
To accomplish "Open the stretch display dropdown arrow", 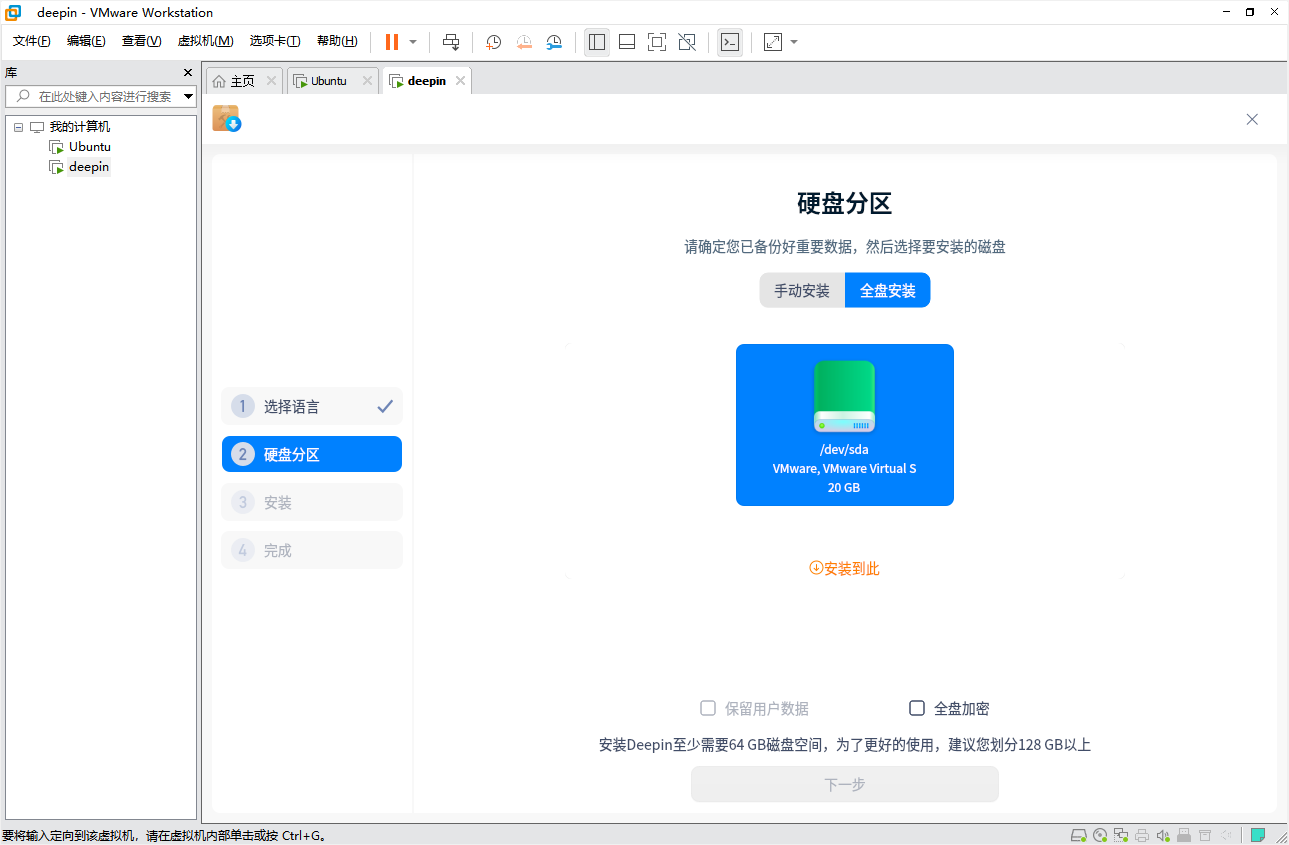I will [x=794, y=42].
